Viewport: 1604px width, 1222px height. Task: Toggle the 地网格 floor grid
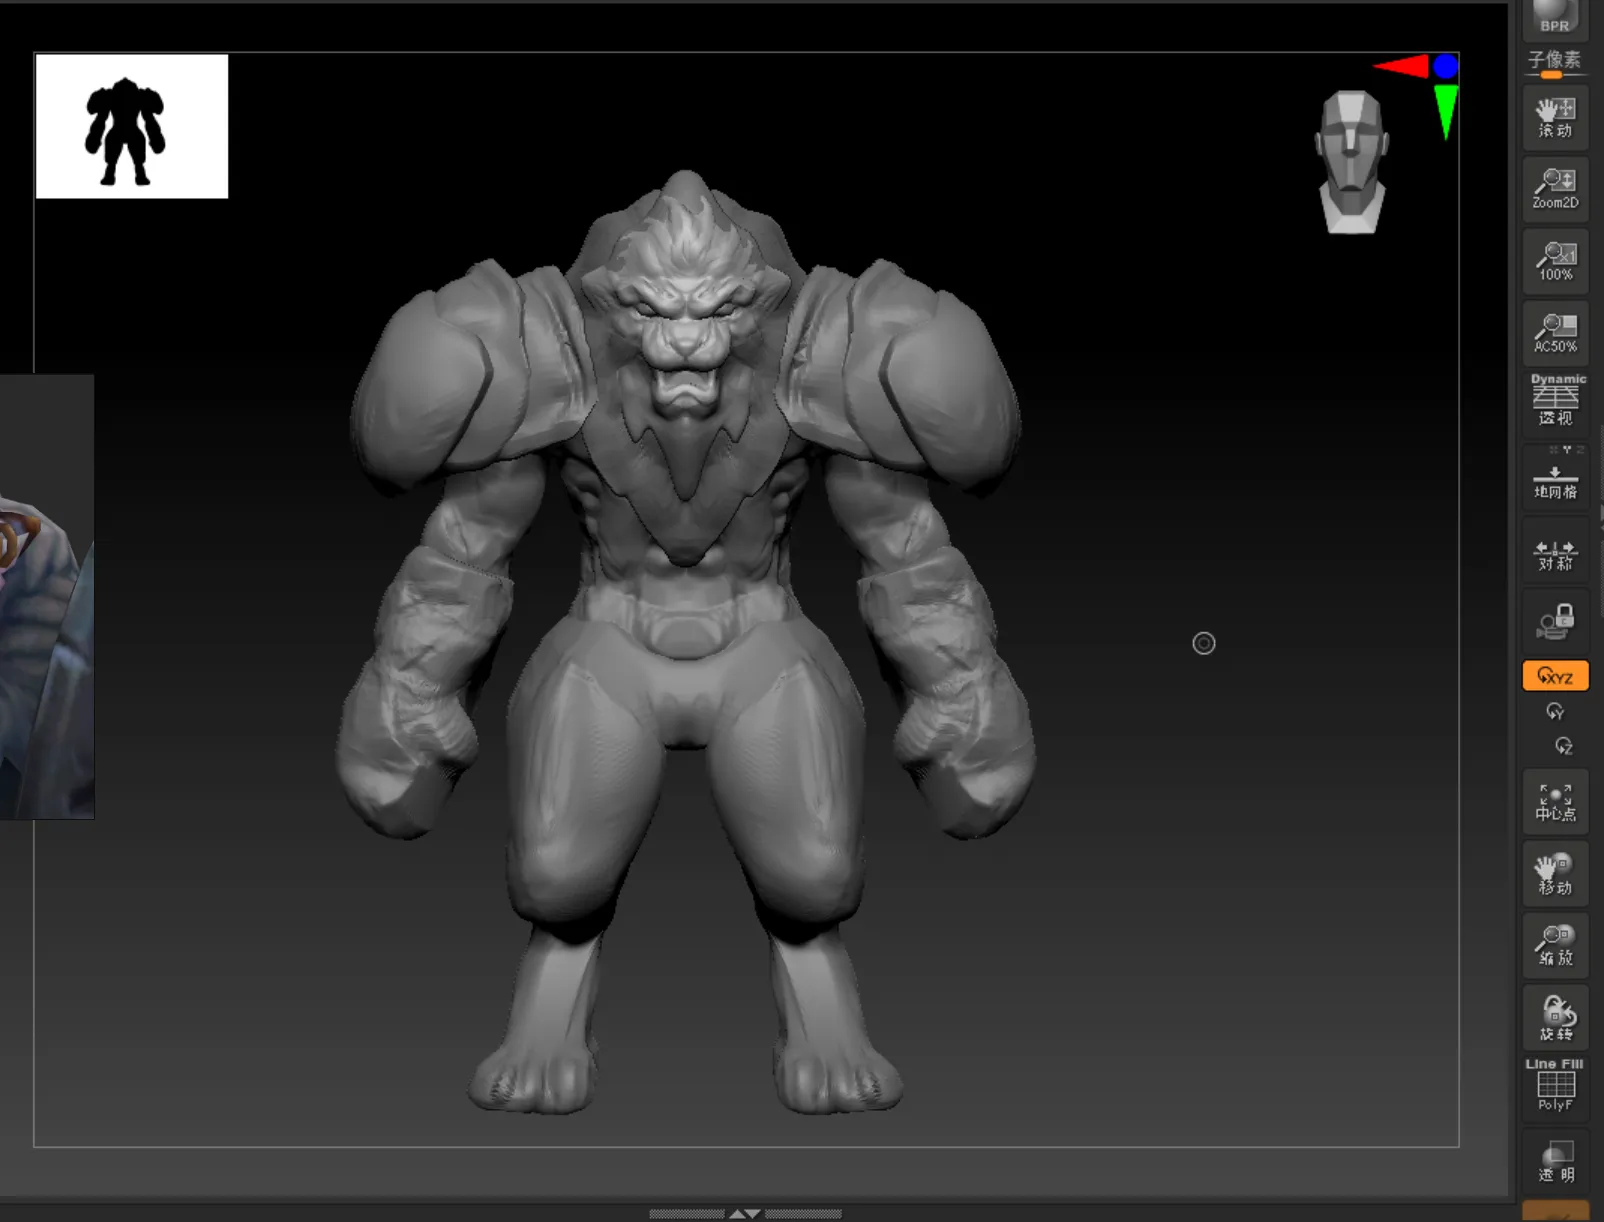[x=1555, y=479]
